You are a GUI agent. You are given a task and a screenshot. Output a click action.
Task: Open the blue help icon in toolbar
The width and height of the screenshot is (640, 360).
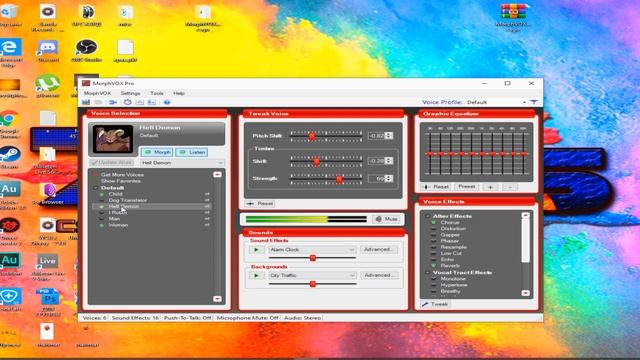point(167,102)
